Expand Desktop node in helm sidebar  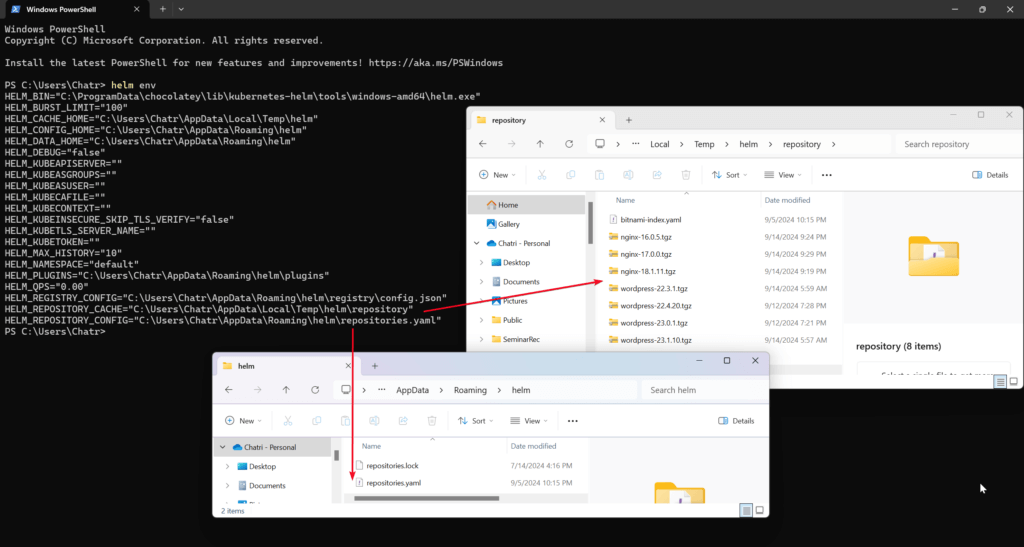coord(227,467)
